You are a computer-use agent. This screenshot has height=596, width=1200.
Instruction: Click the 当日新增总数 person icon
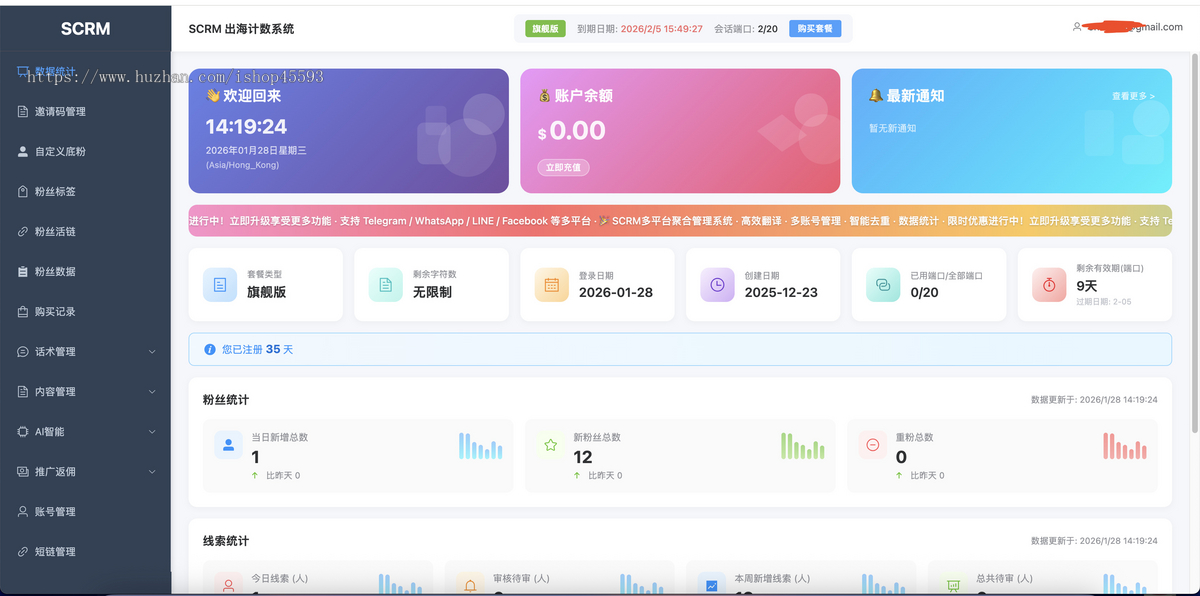[228, 445]
